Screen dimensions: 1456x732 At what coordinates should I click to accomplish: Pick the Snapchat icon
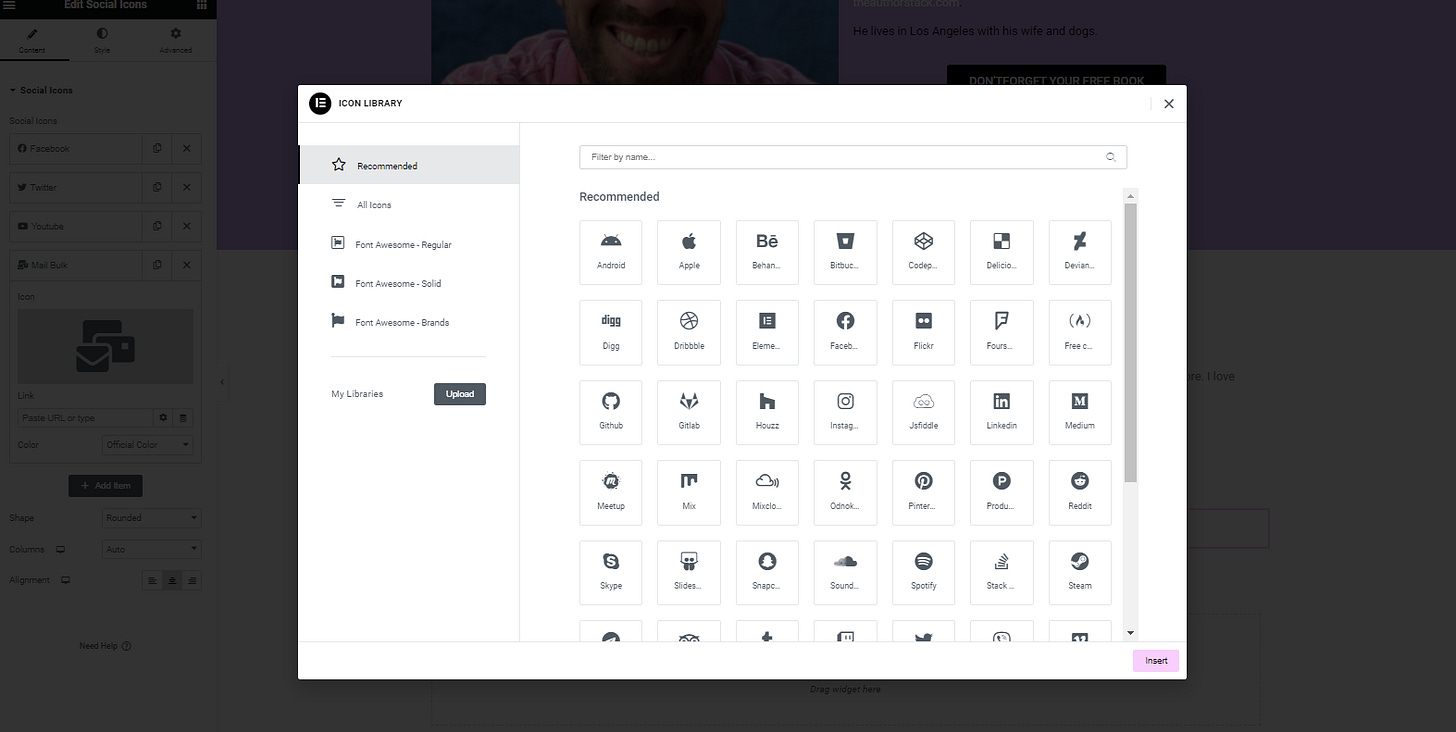[x=767, y=572]
